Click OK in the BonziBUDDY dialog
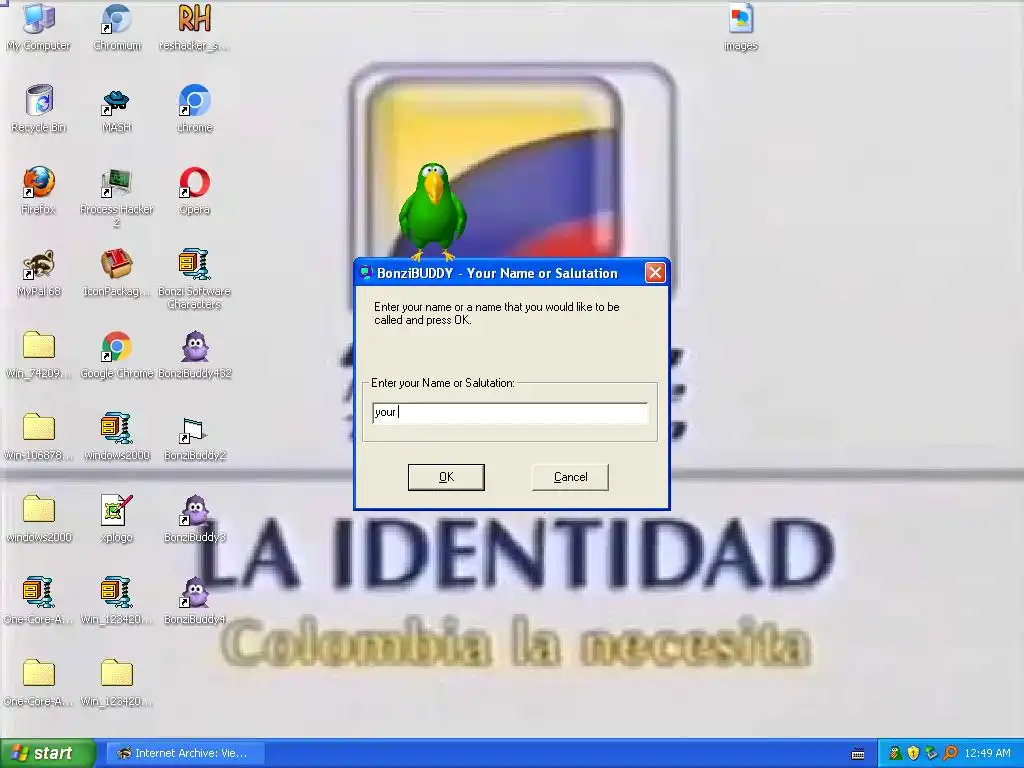The image size is (1024, 768). coord(446,477)
